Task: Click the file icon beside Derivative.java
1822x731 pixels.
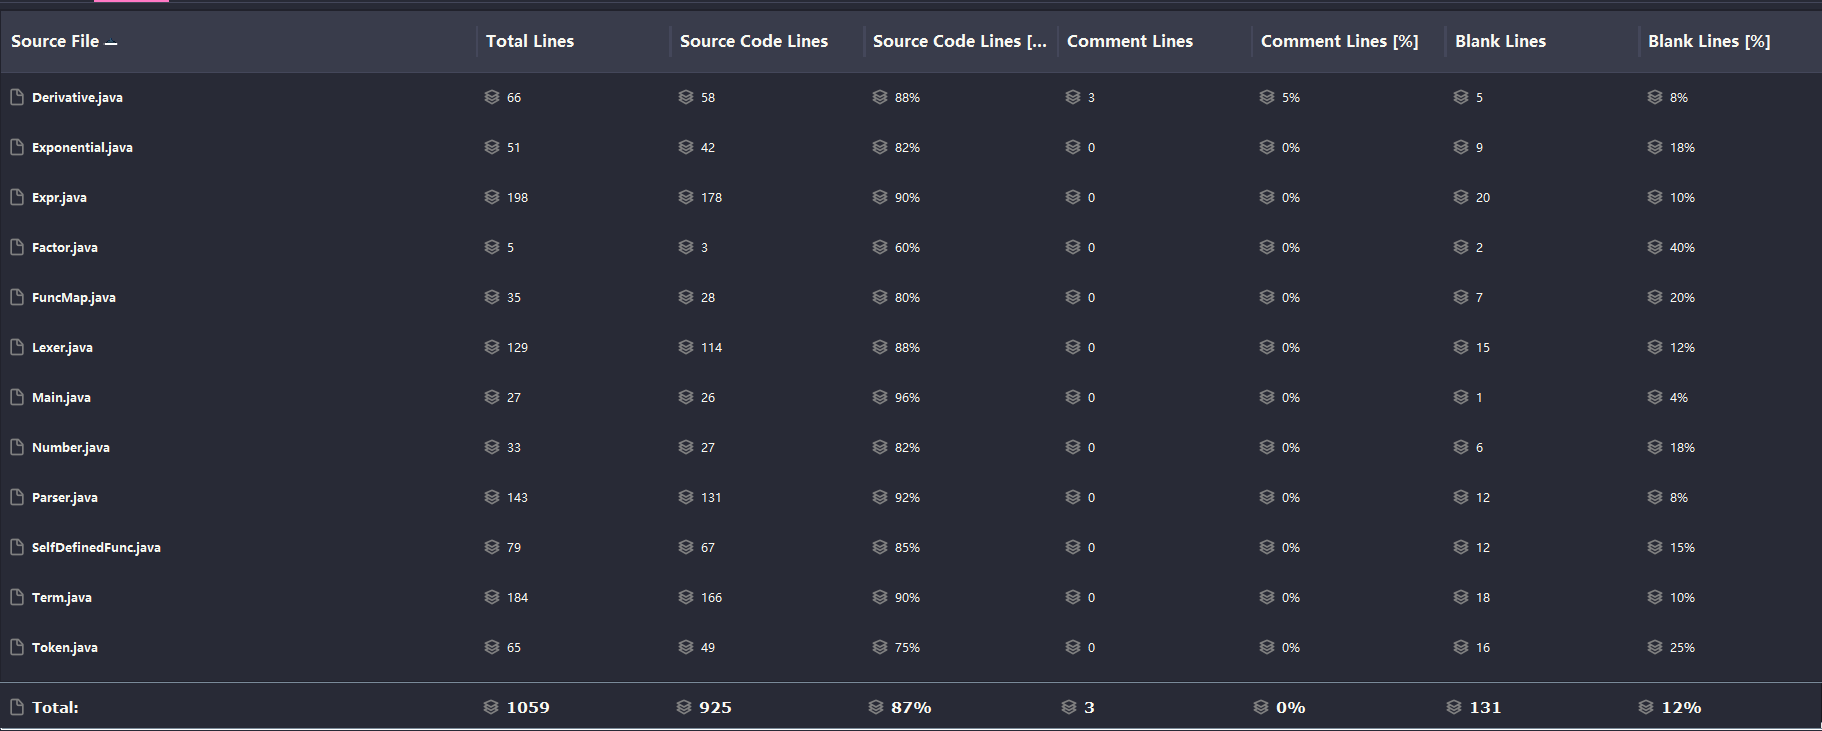Action: click(x=17, y=97)
